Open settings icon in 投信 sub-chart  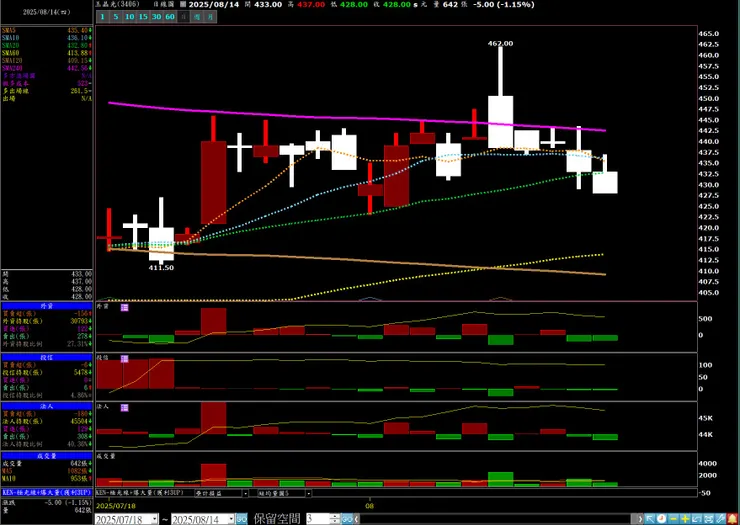click(125, 359)
